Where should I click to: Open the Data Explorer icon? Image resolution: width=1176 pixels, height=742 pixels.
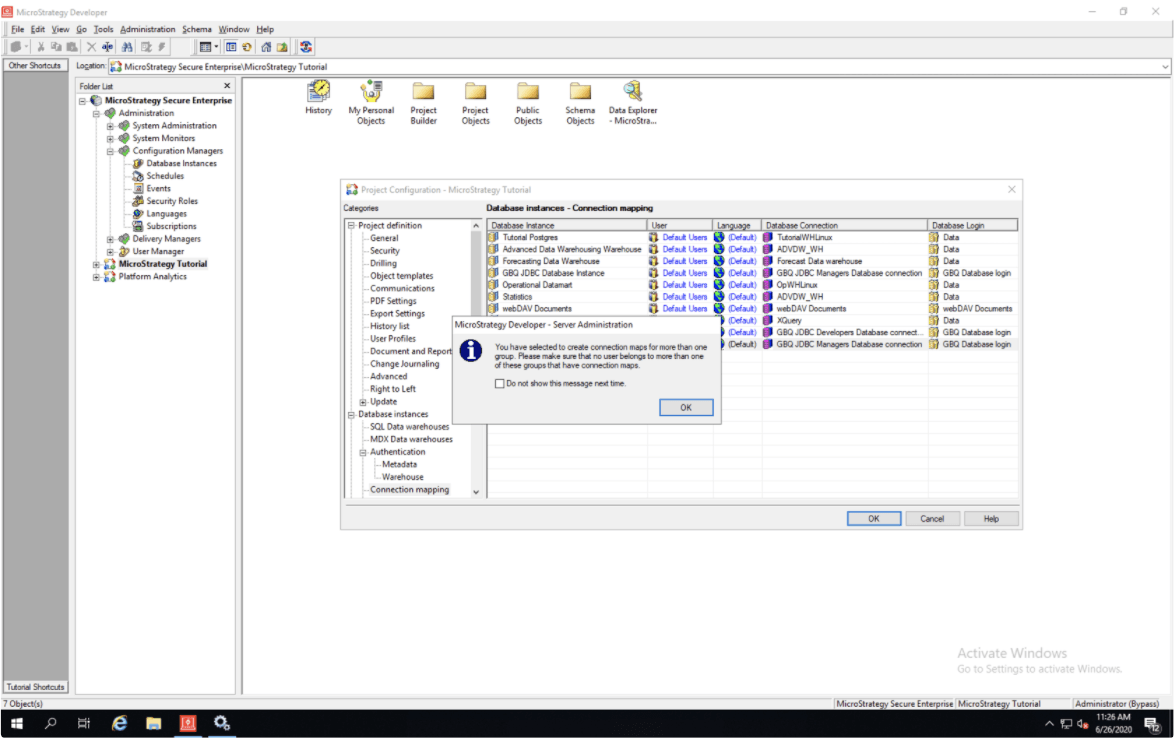tap(632, 91)
